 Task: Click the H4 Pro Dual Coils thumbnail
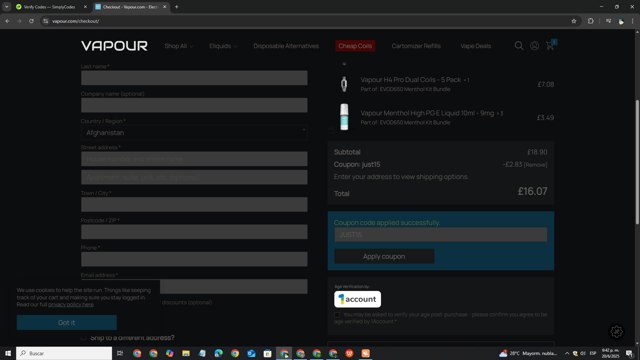344,84
